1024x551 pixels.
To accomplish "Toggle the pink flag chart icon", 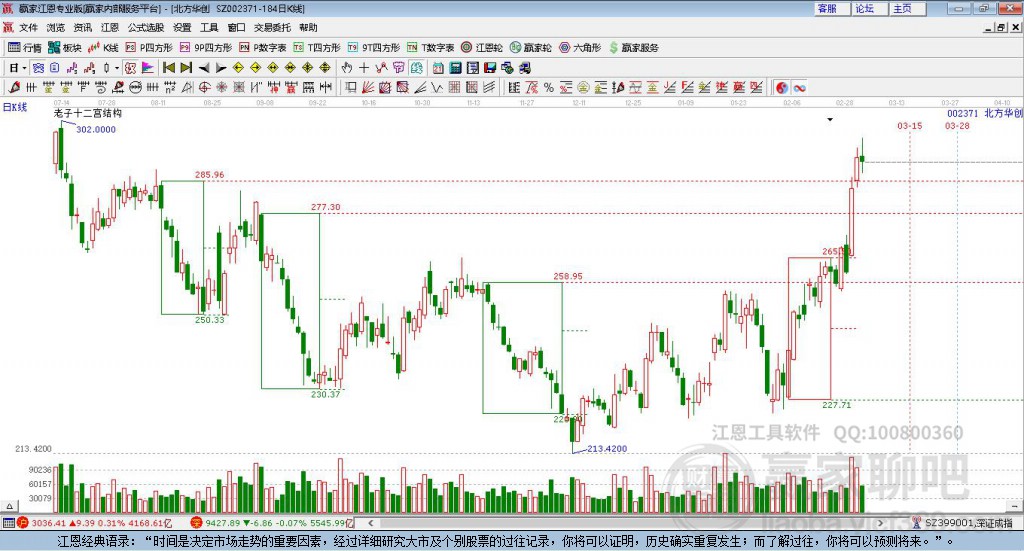I will [x=148, y=68].
